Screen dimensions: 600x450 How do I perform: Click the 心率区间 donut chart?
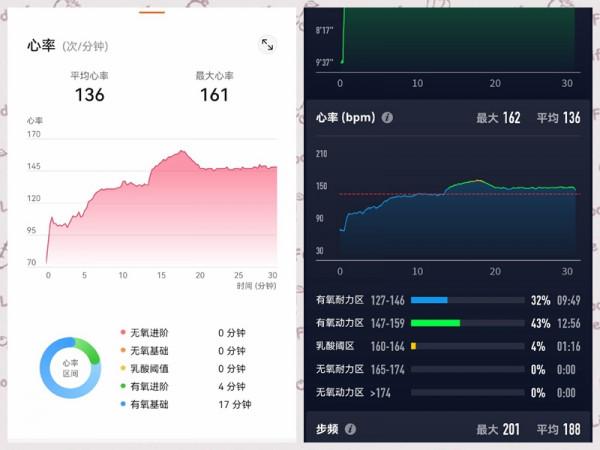[70, 368]
